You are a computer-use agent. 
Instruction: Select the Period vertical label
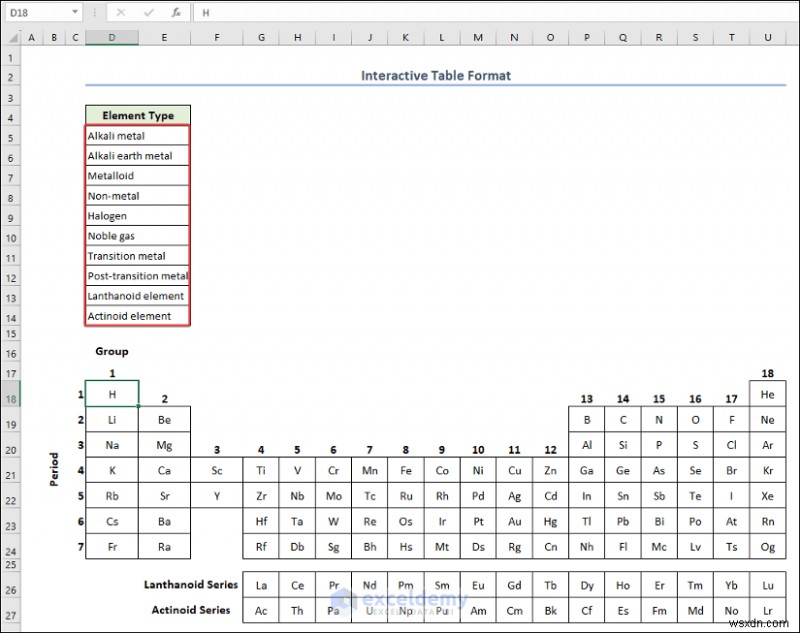[x=54, y=469]
